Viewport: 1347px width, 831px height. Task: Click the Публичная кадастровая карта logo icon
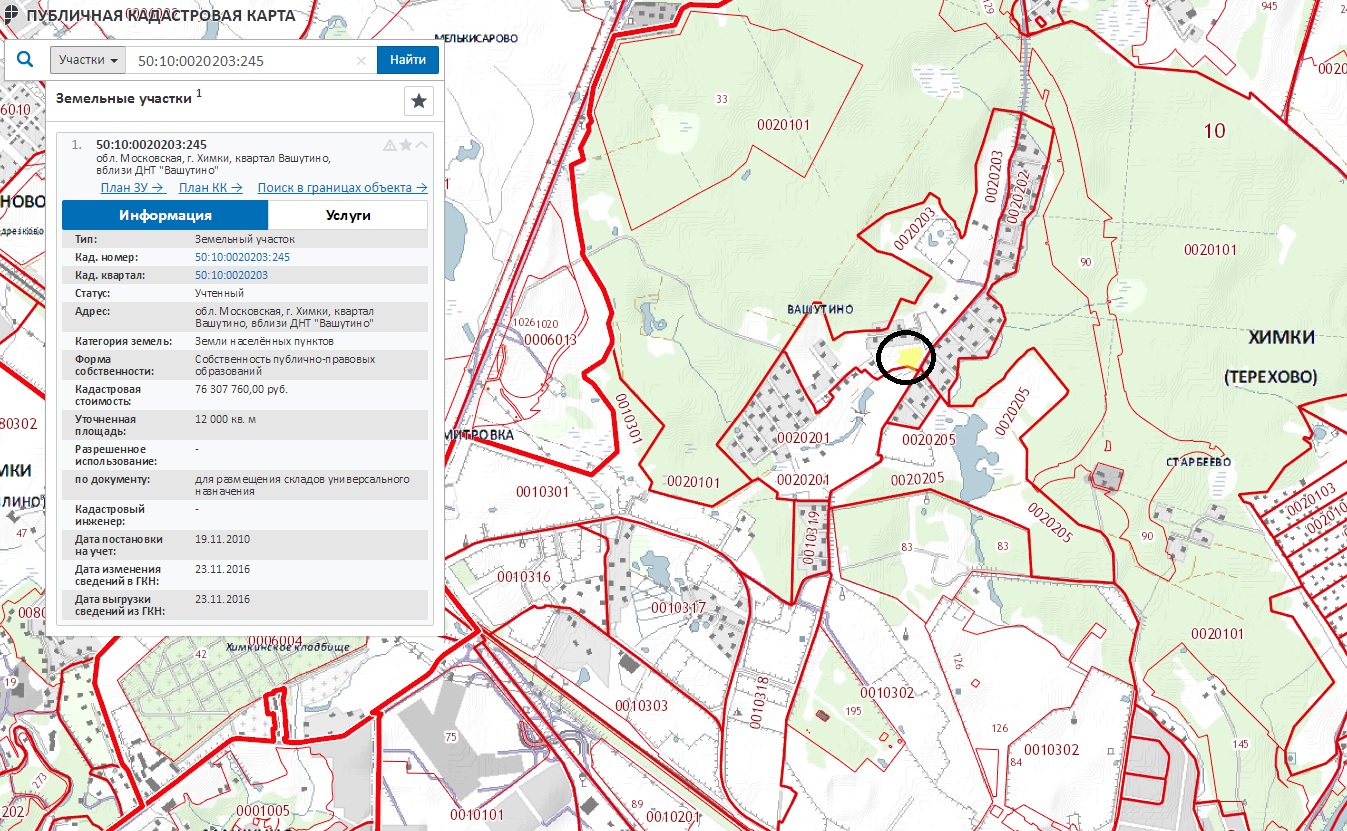point(11,17)
